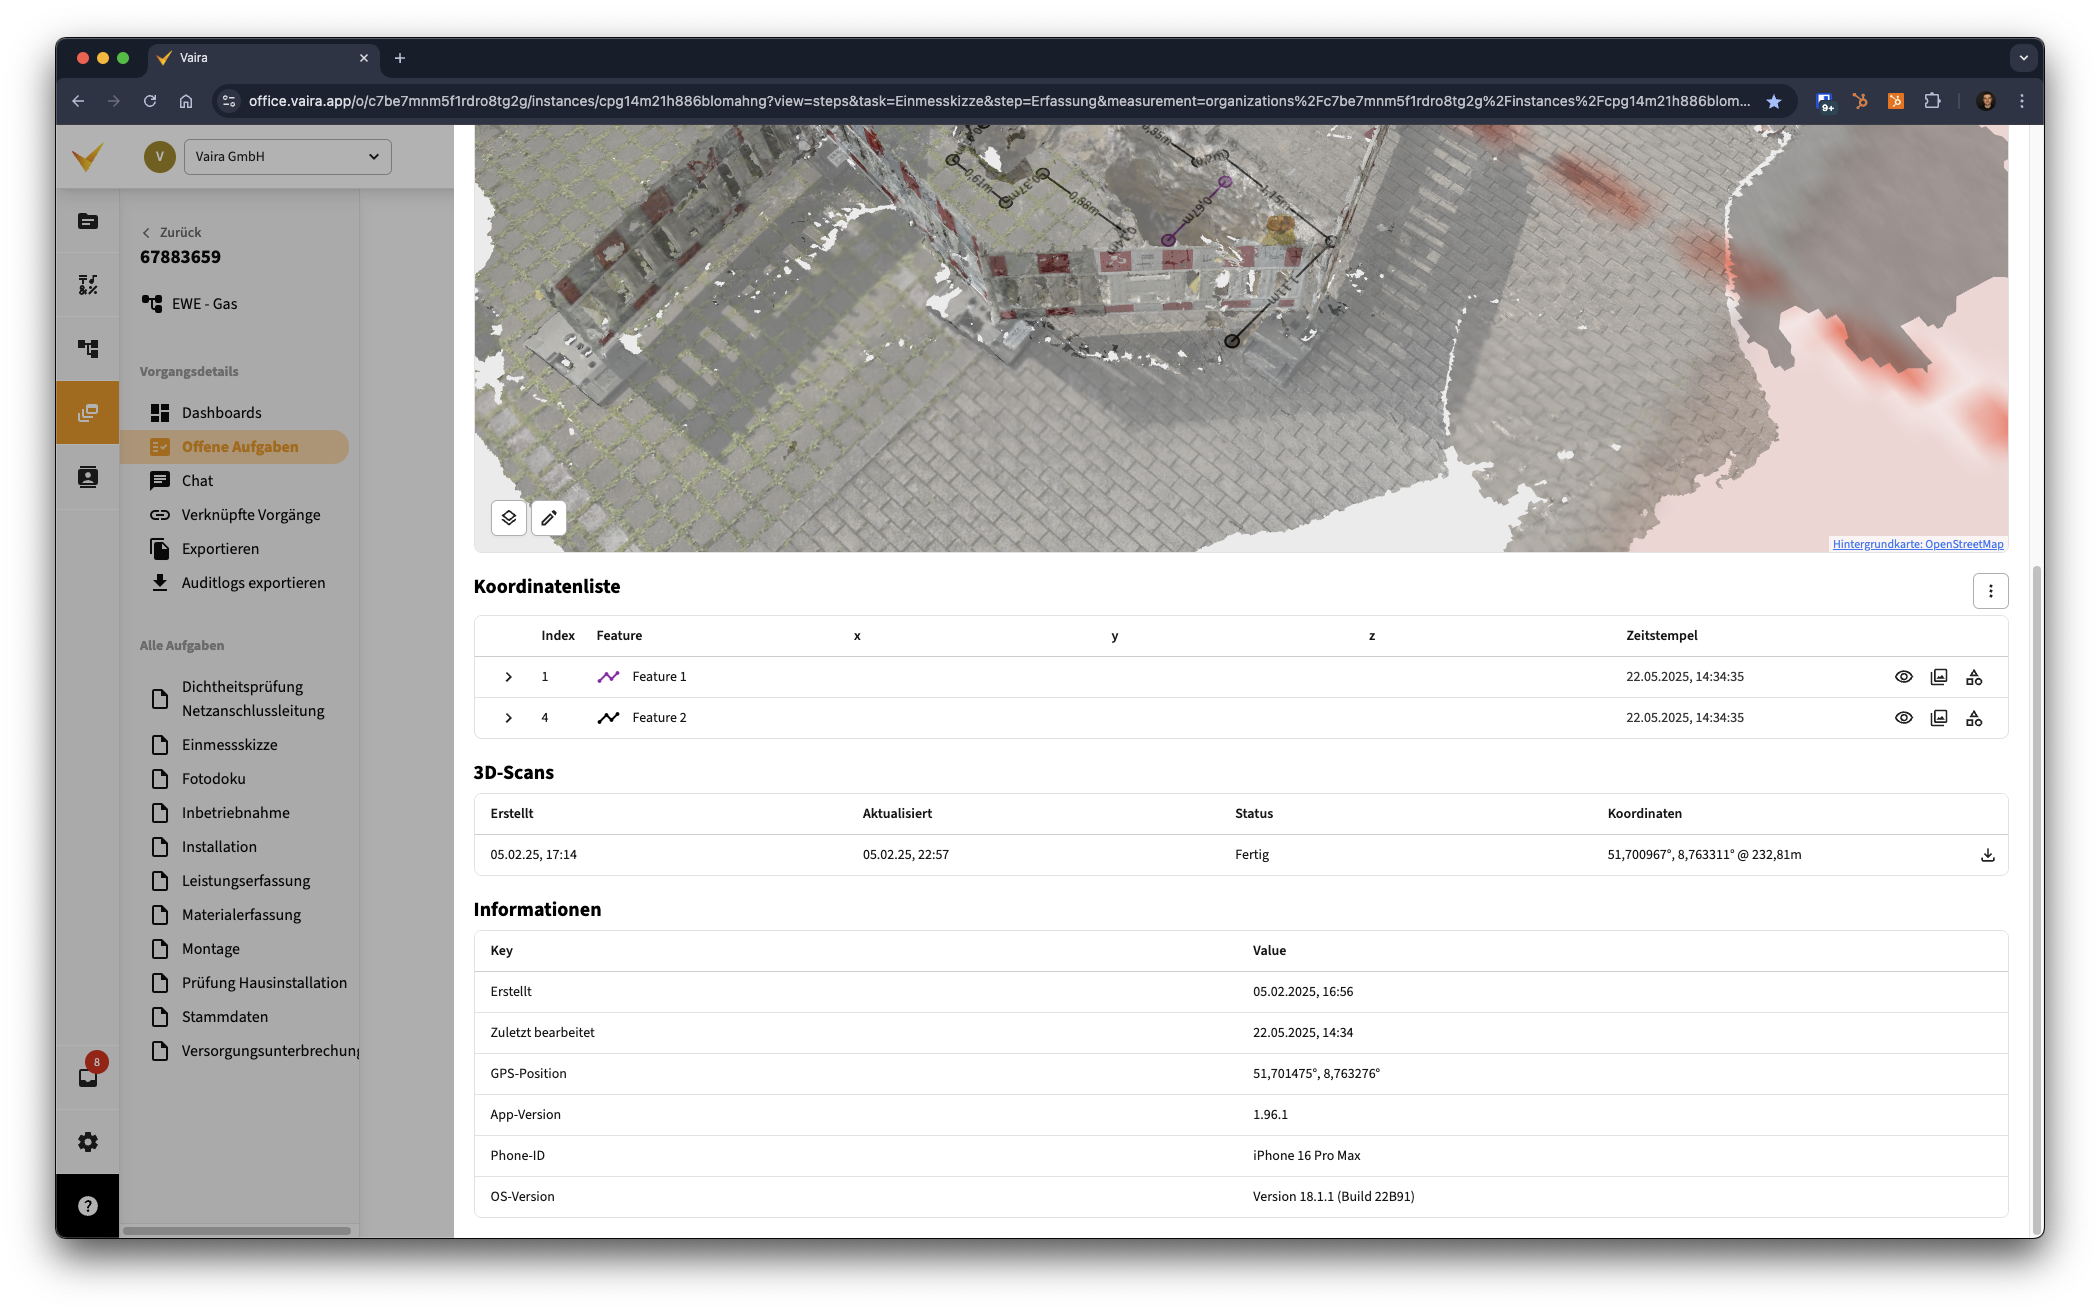Open inbox with 8 notifications
The width and height of the screenshot is (2100, 1312).
(x=88, y=1077)
